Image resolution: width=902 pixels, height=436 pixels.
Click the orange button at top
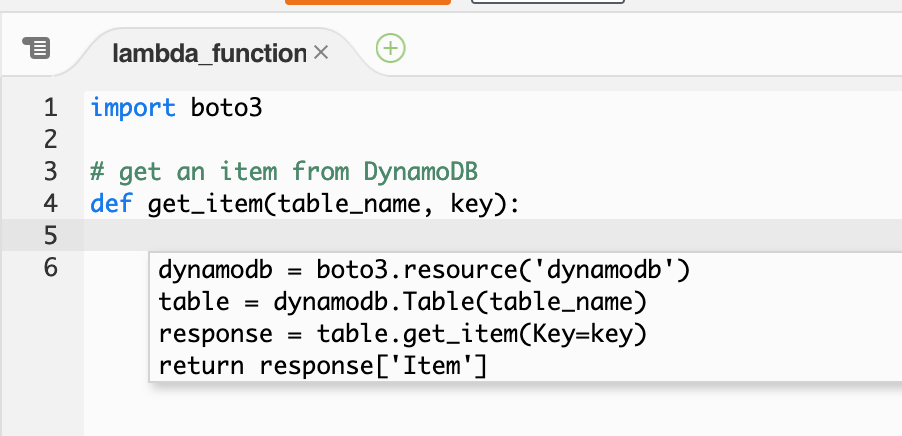click(x=368, y=2)
